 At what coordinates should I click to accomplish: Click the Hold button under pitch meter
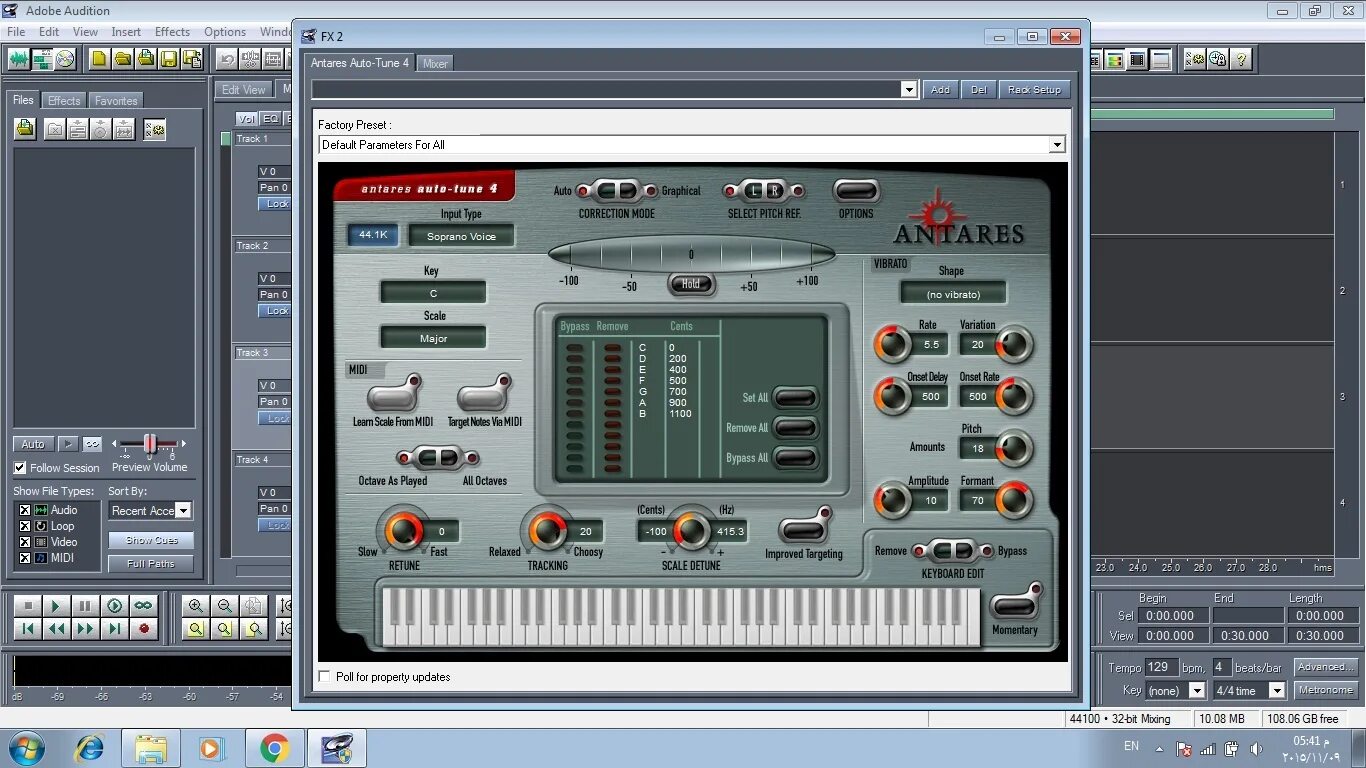[x=691, y=284]
